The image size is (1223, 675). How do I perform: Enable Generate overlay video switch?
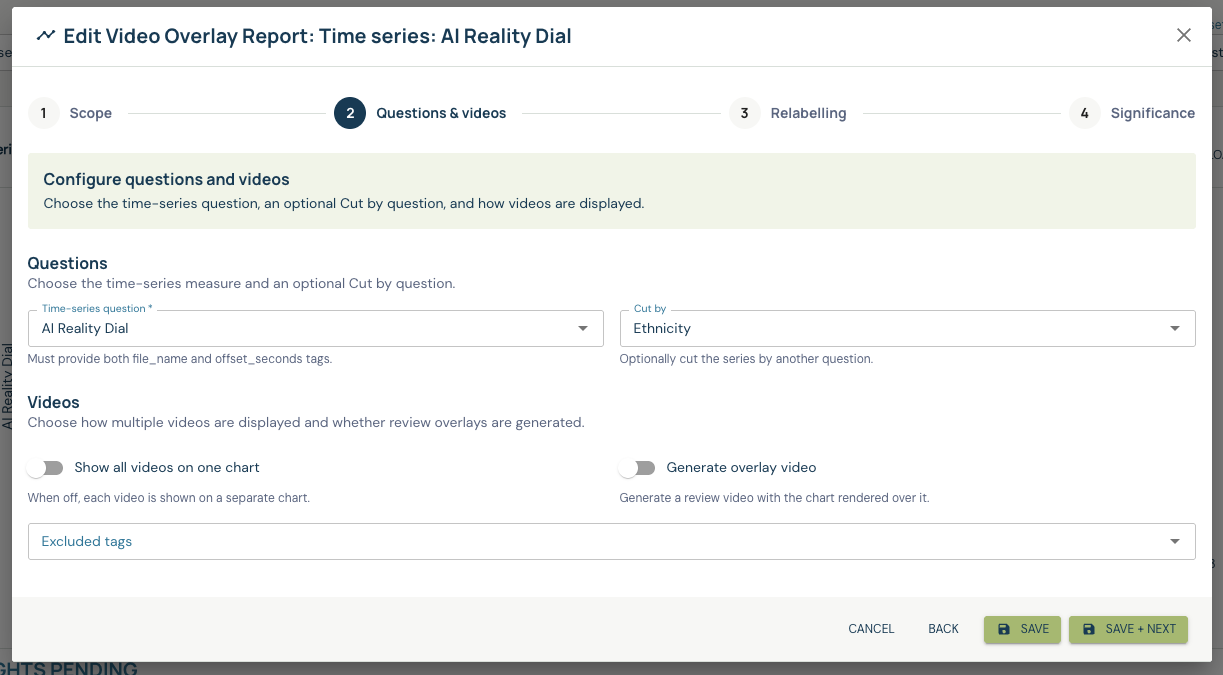pyautogui.click(x=637, y=468)
